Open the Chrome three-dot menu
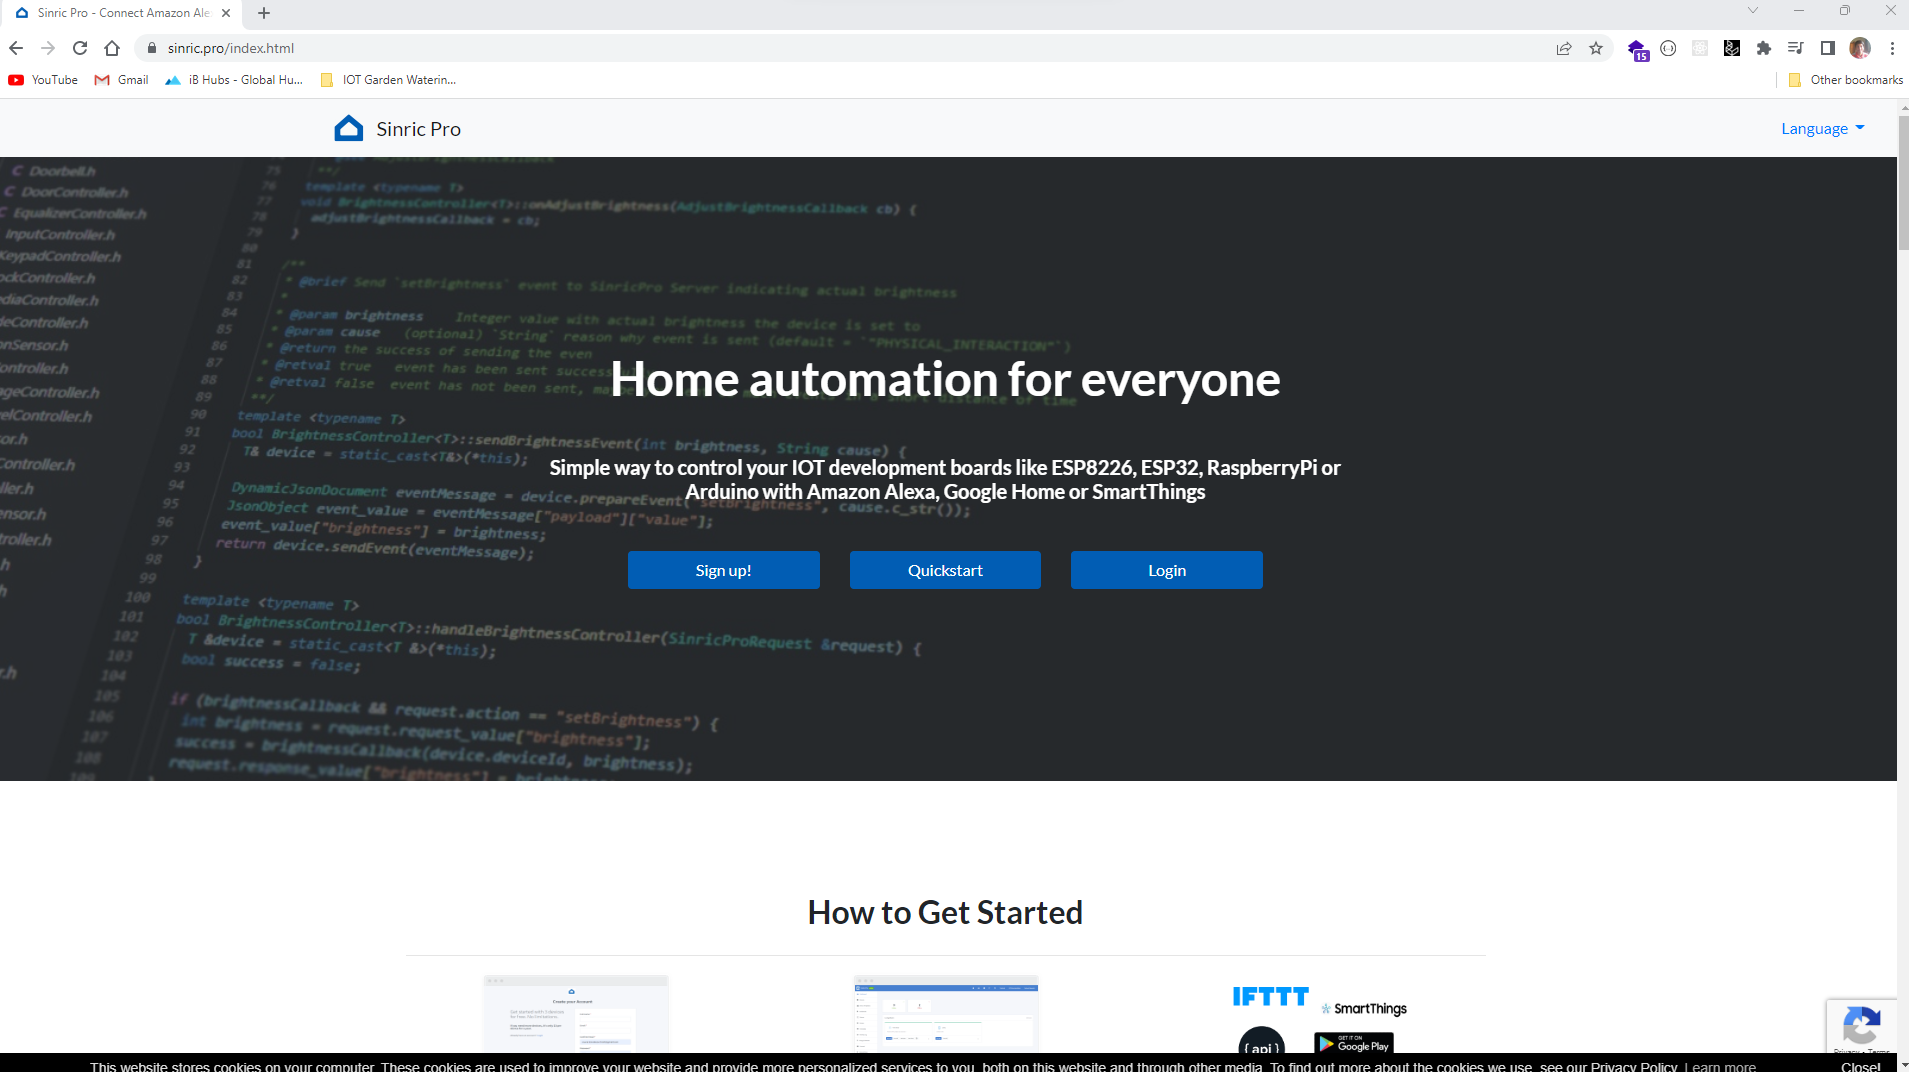 pos(1892,48)
